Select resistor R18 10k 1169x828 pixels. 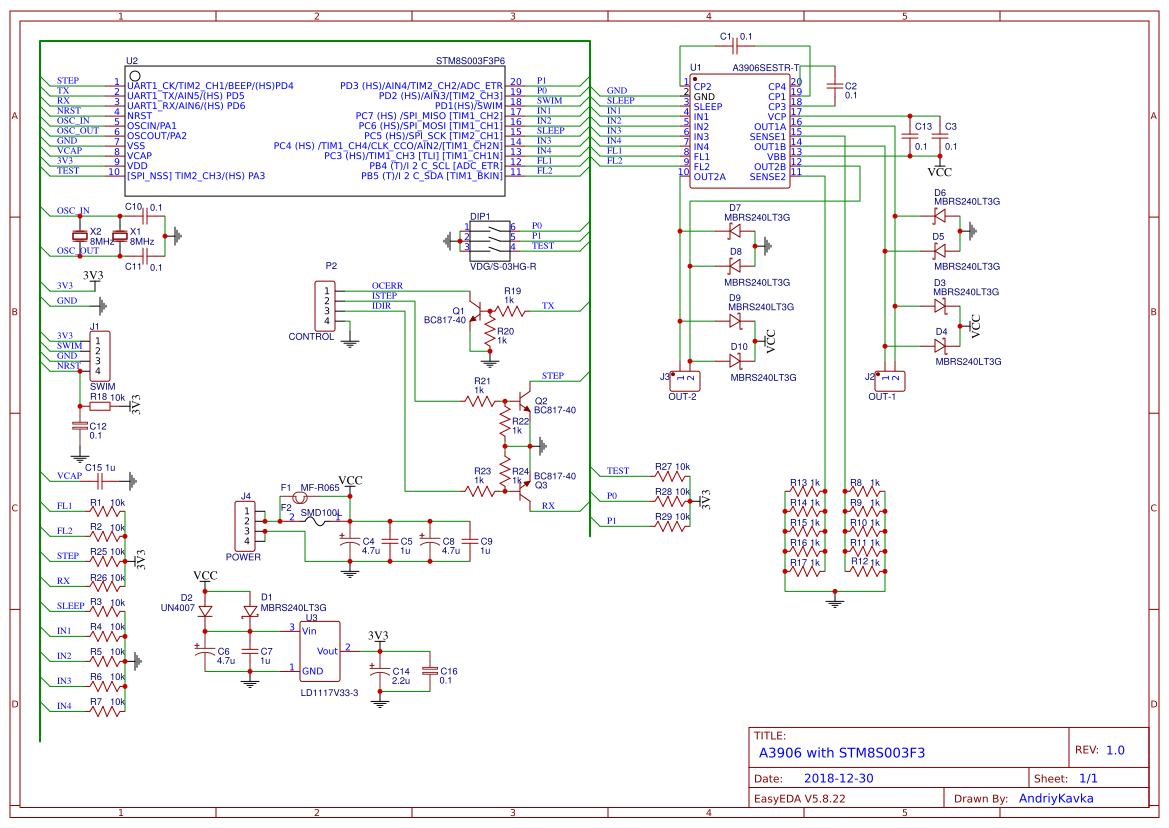pyautogui.click(x=100, y=406)
